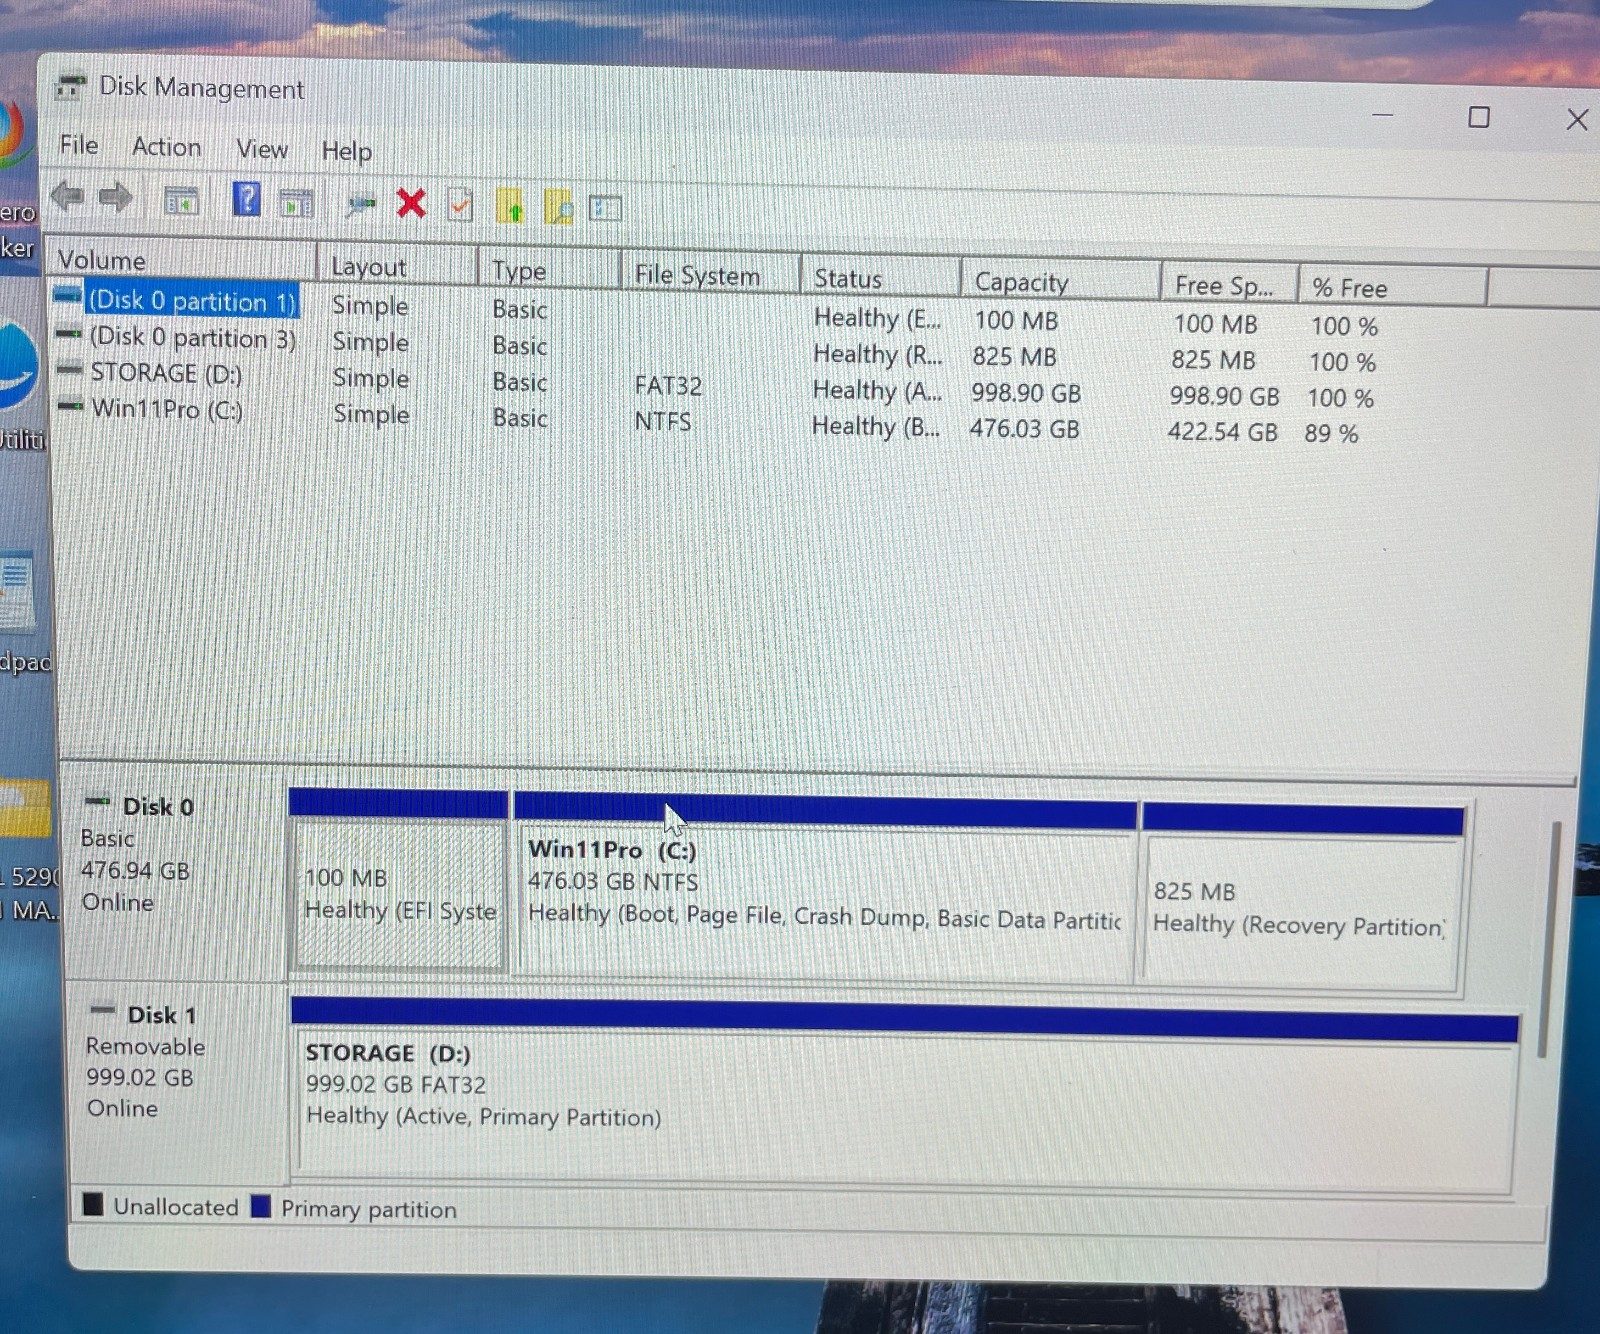Click the yellow folder with green arrow icon
Viewport: 1600px width, 1334px height.
click(510, 206)
